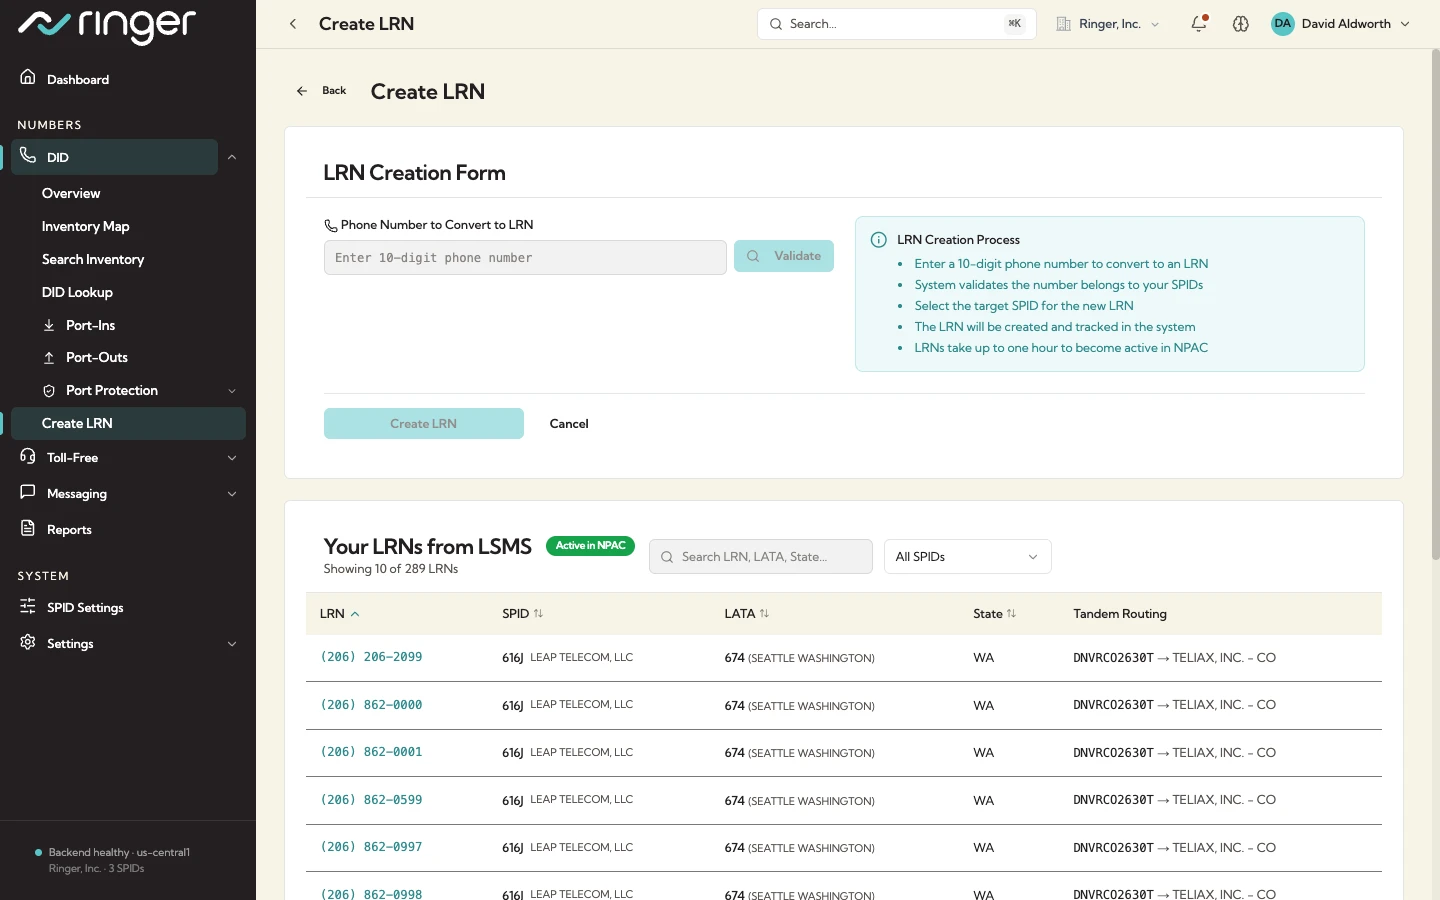Screen dimensions: 1440x900
Task: Expand Port Protection submenu chevron
Action: click(x=232, y=391)
